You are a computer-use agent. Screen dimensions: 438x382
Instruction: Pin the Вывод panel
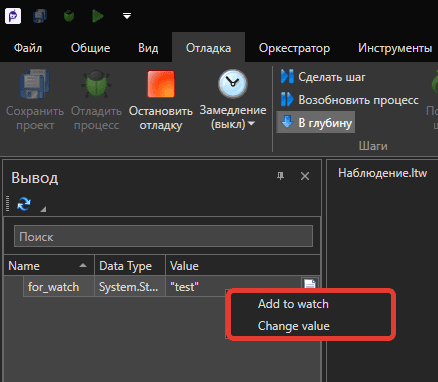tap(280, 176)
